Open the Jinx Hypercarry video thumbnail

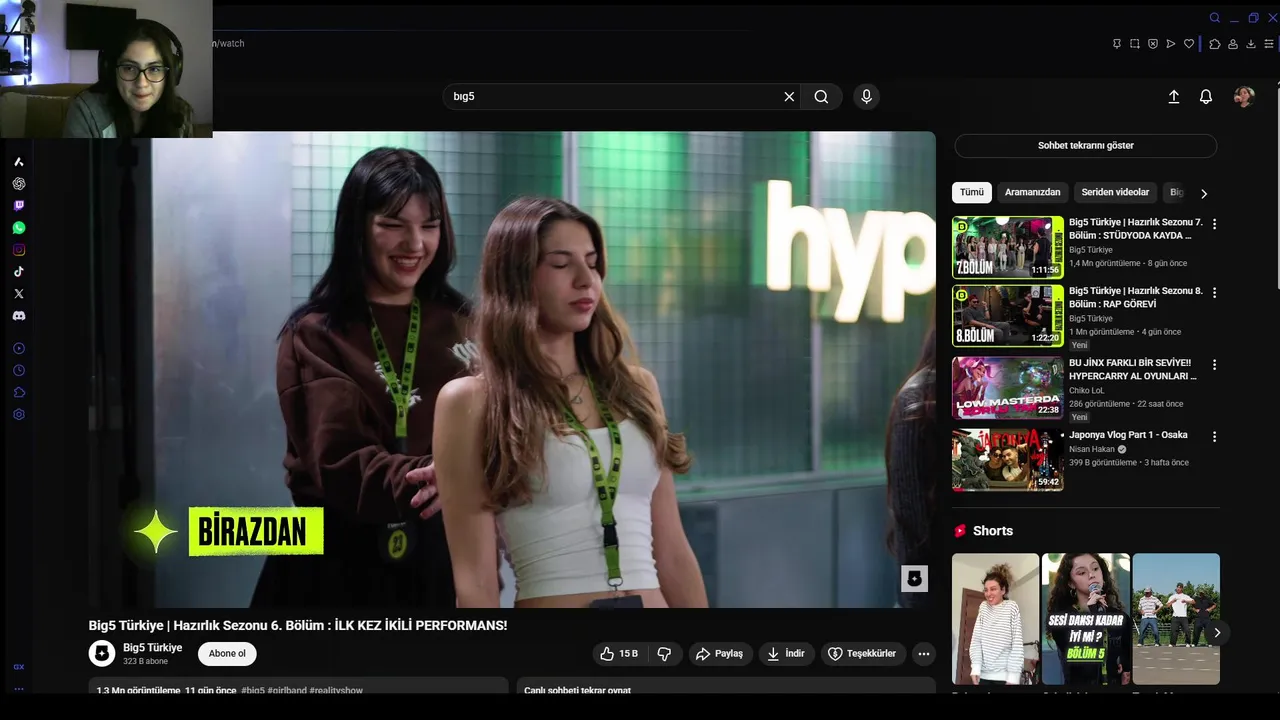[x=1008, y=388]
